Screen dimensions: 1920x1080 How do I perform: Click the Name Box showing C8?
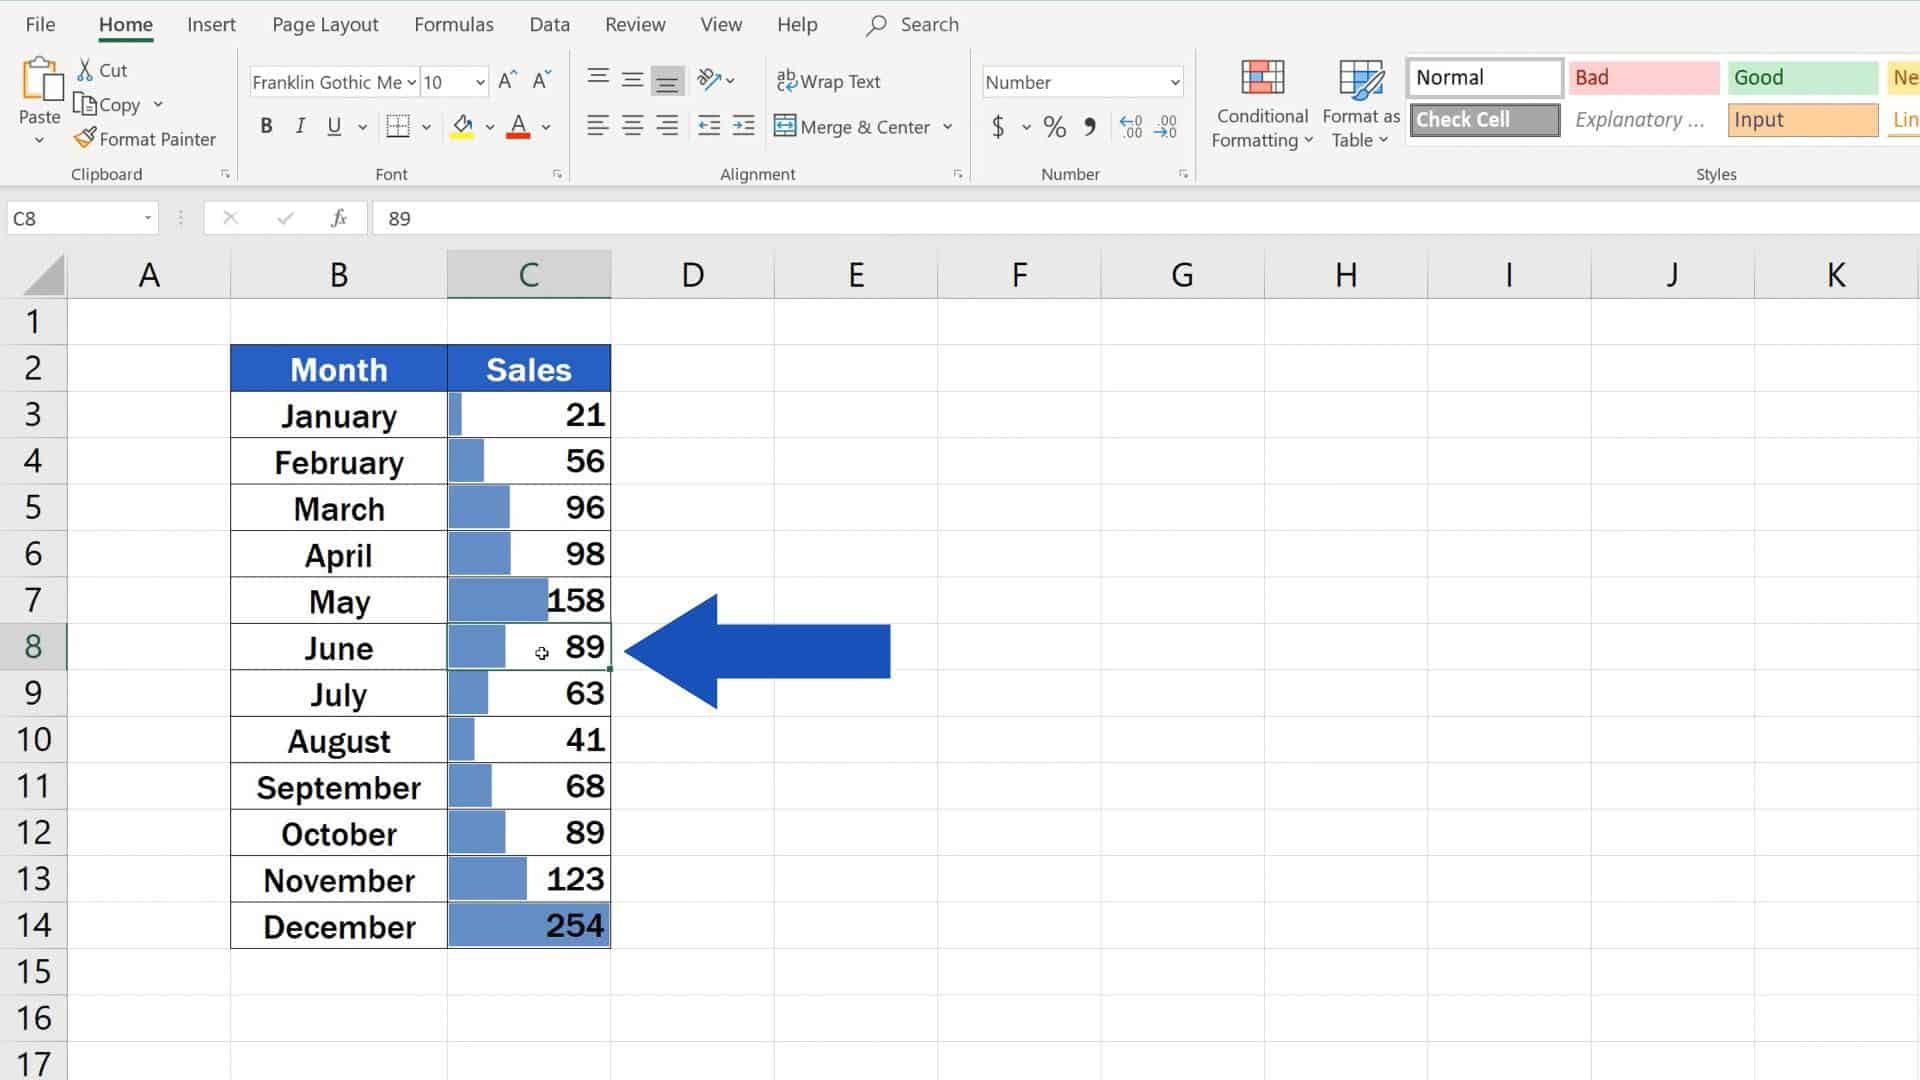pos(70,218)
